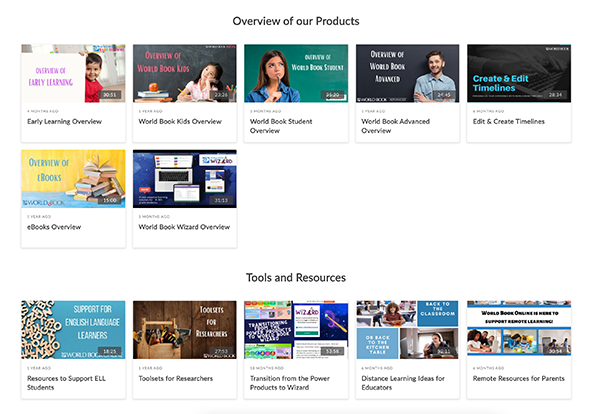Click the 28:34 duration badge on Timelines video
This screenshot has height=414, width=600.
[x=555, y=95]
